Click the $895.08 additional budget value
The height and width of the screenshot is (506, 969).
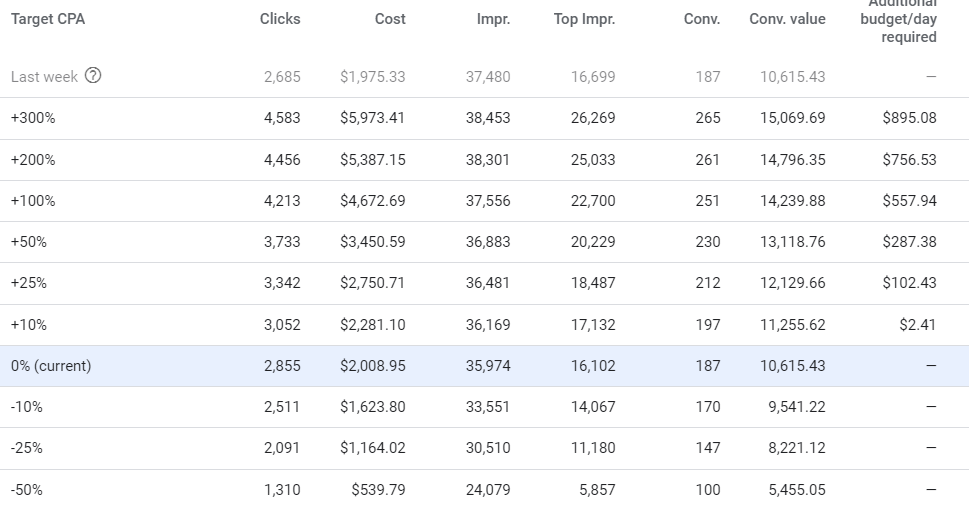909,118
